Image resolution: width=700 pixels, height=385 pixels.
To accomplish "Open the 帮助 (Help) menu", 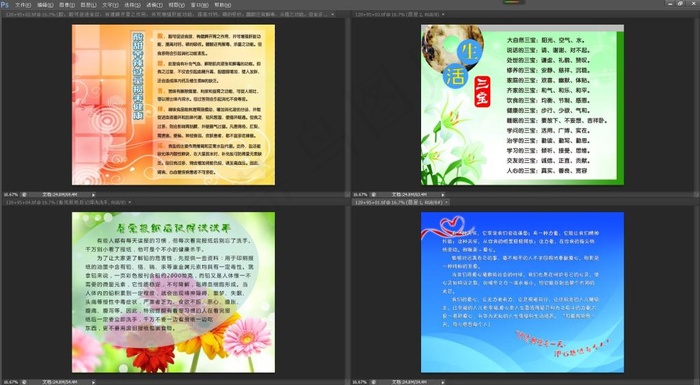I will 222,5.
